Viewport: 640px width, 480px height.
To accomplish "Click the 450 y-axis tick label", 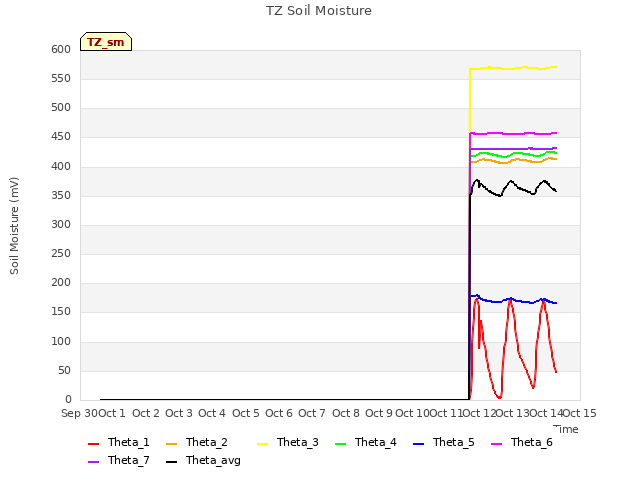I will [x=61, y=137].
